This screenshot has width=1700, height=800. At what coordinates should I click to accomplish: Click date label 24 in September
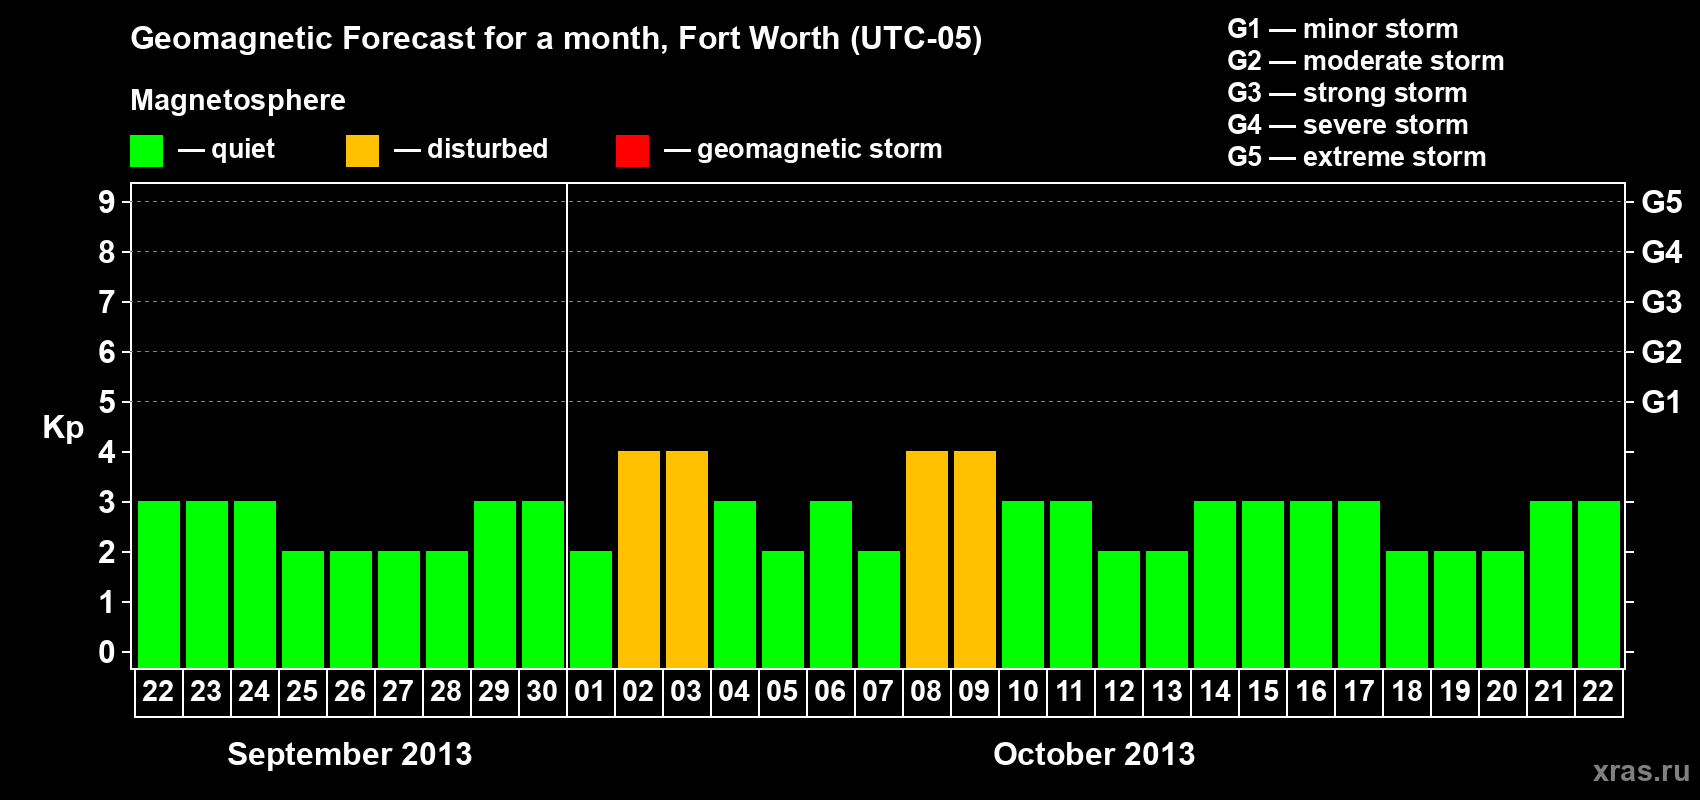254,692
